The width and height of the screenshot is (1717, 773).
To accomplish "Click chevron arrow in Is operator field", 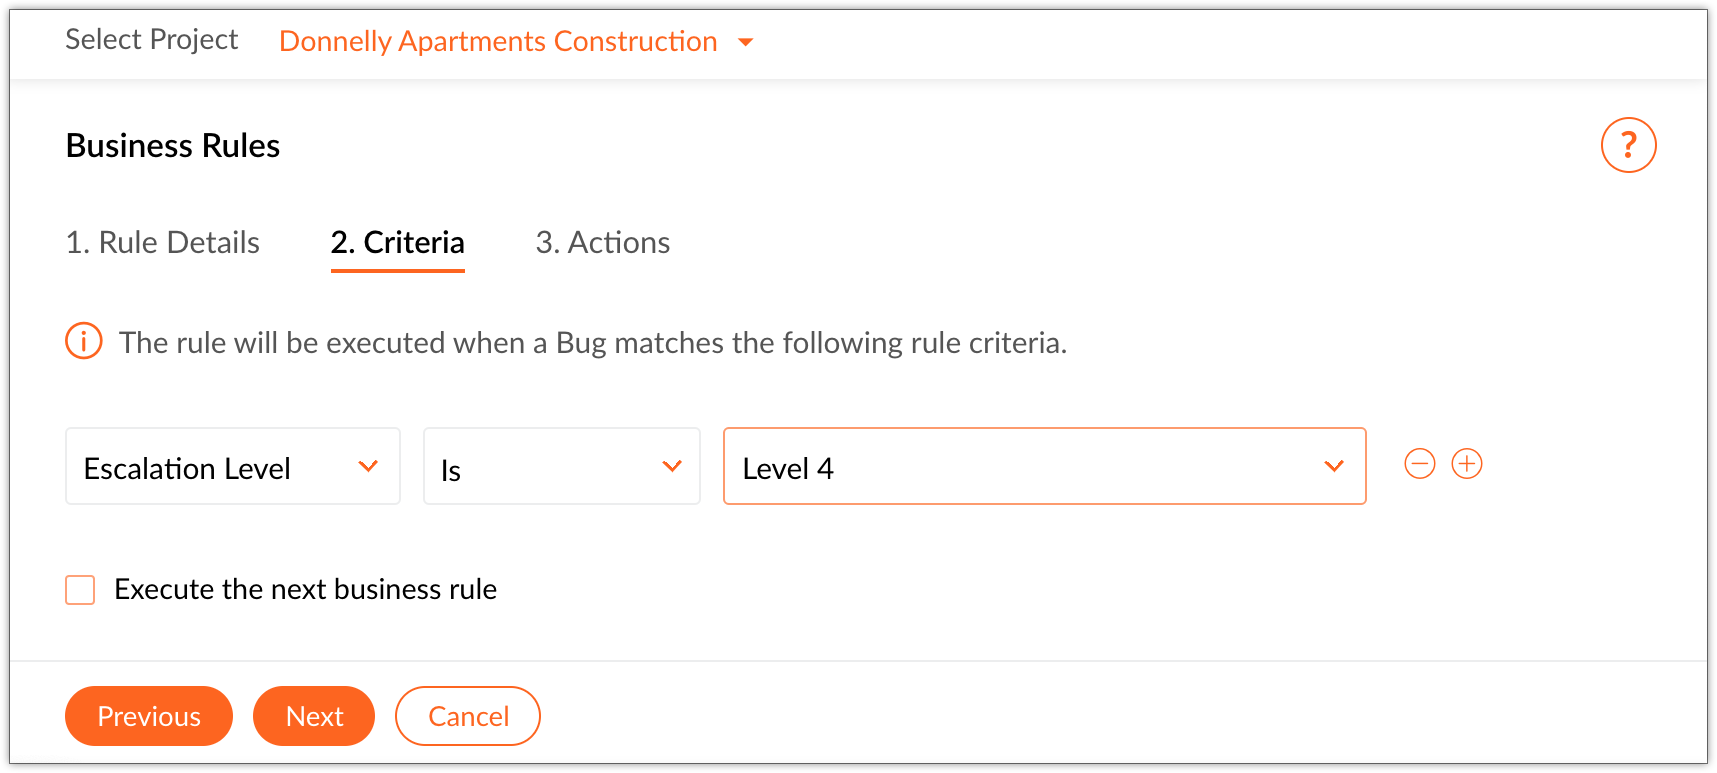I will coord(672,466).
